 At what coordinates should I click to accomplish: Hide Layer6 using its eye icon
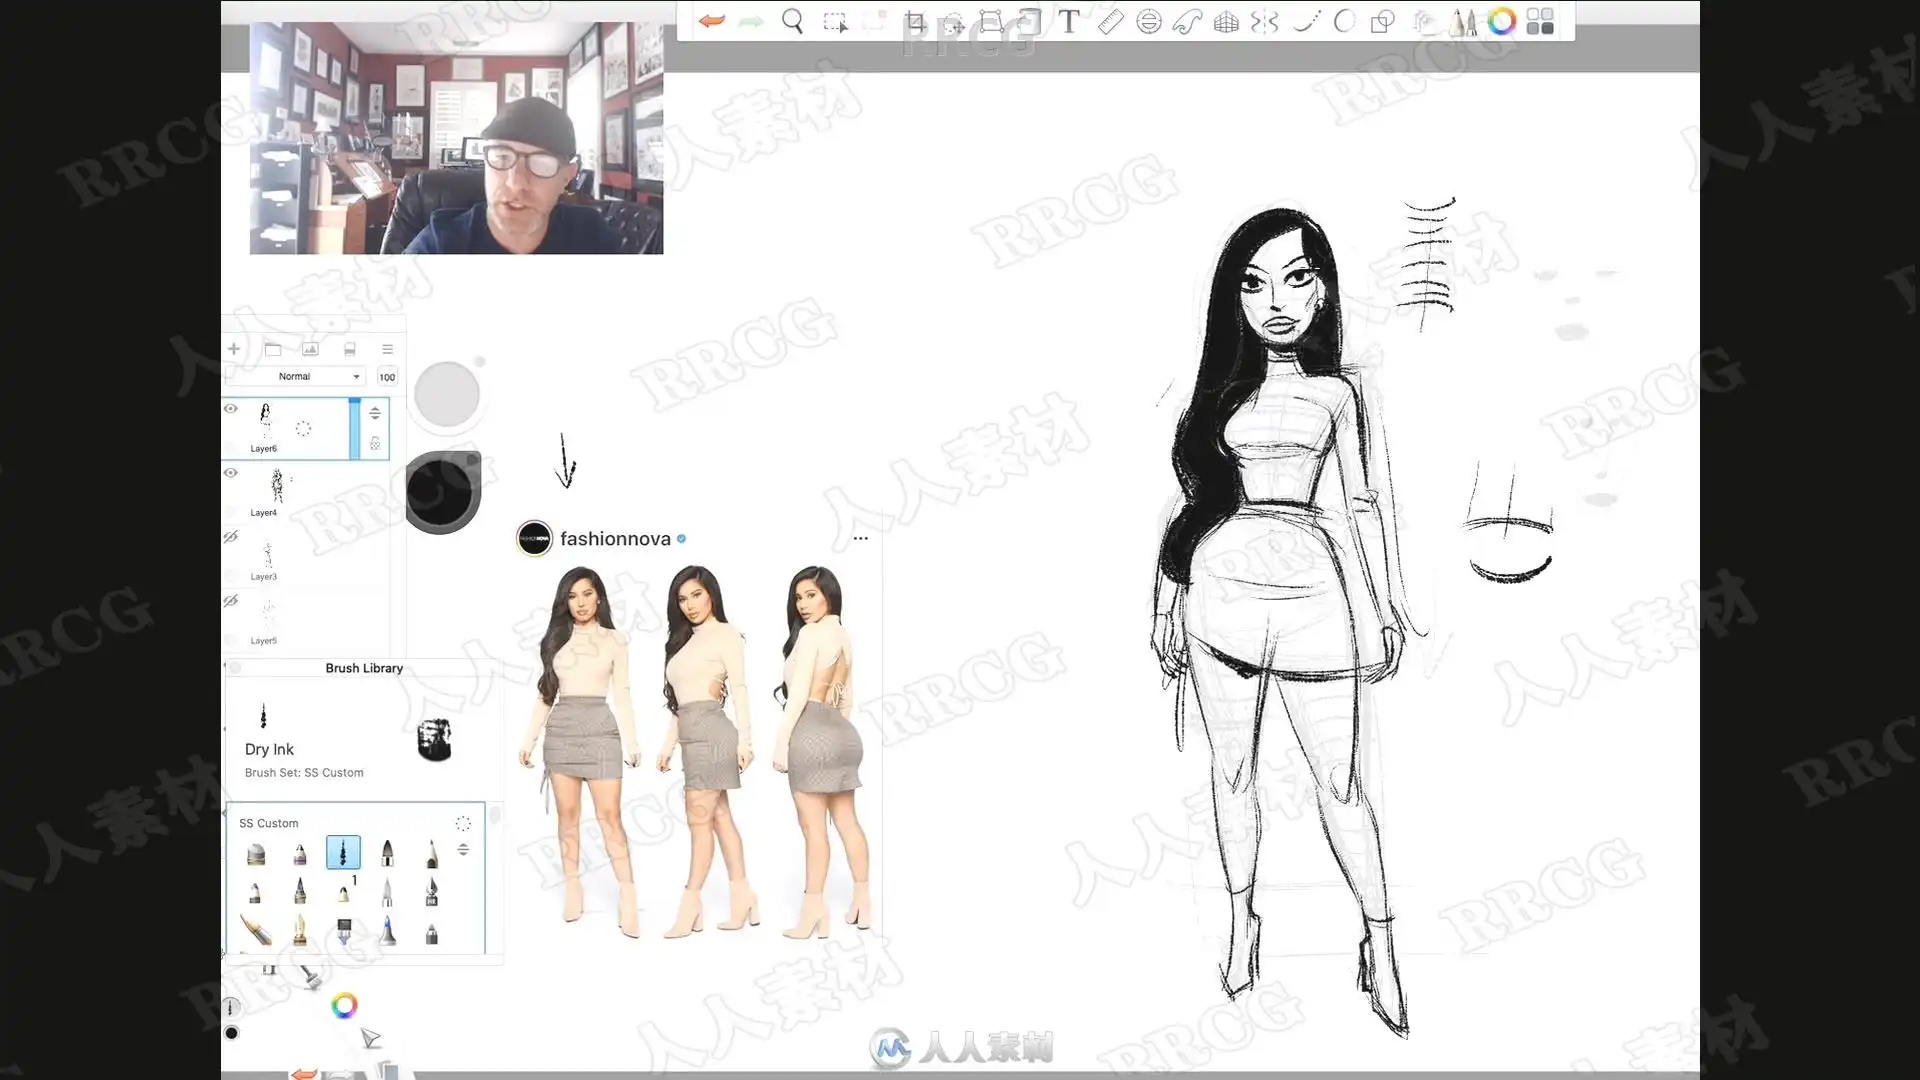pyautogui.click(x=231, y=409)
